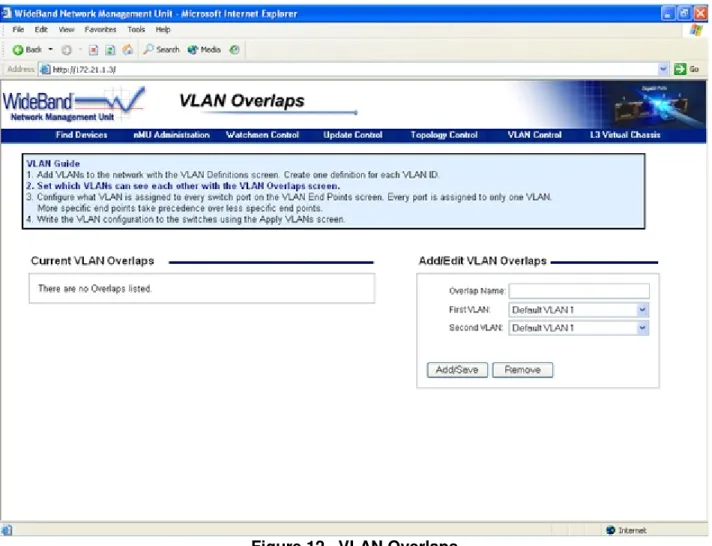Open the Media toolbar button
This screenshot has height=546, width=712.
click(204, 50)
